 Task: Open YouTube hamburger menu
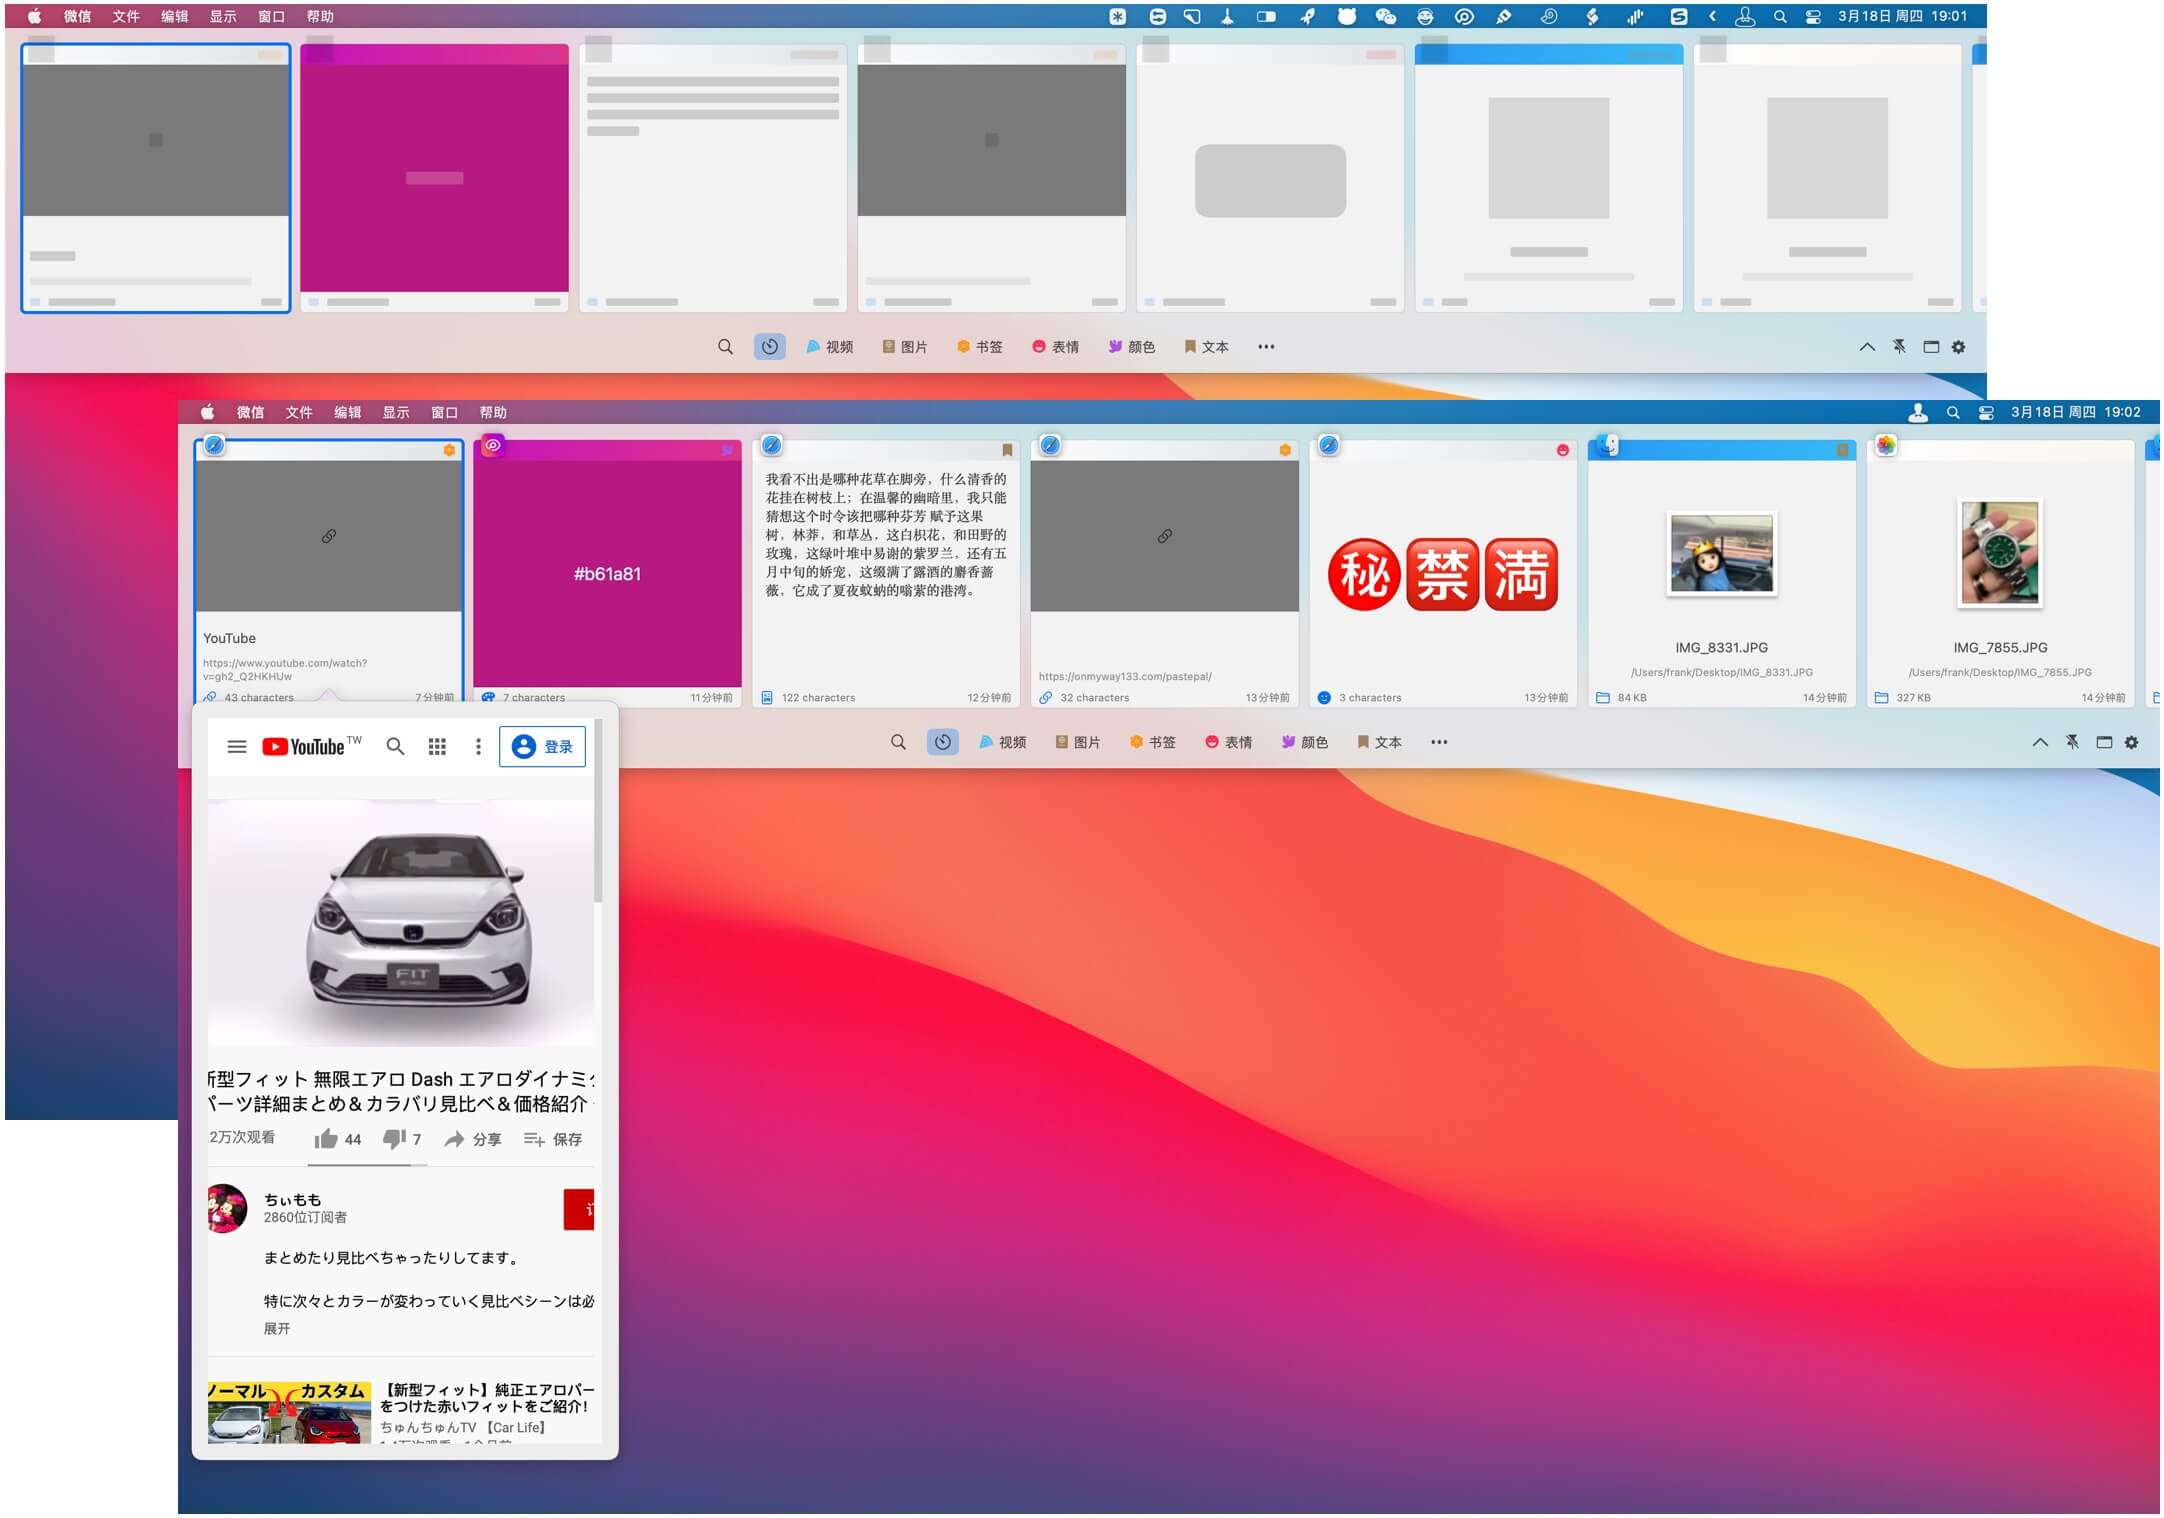(237, 746)
